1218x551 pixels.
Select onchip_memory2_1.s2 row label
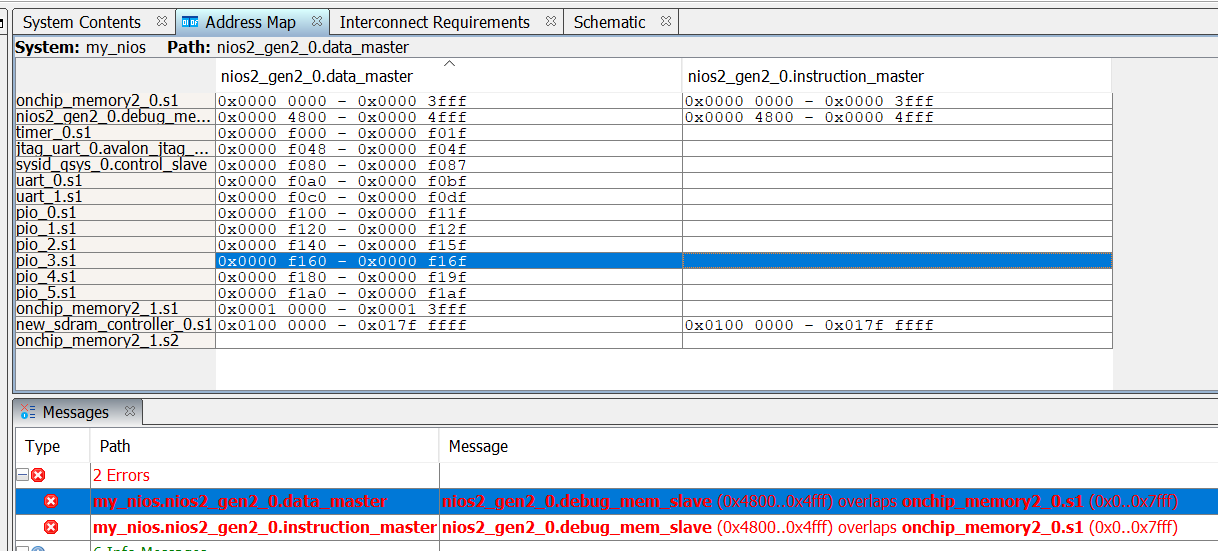(115, 341)
